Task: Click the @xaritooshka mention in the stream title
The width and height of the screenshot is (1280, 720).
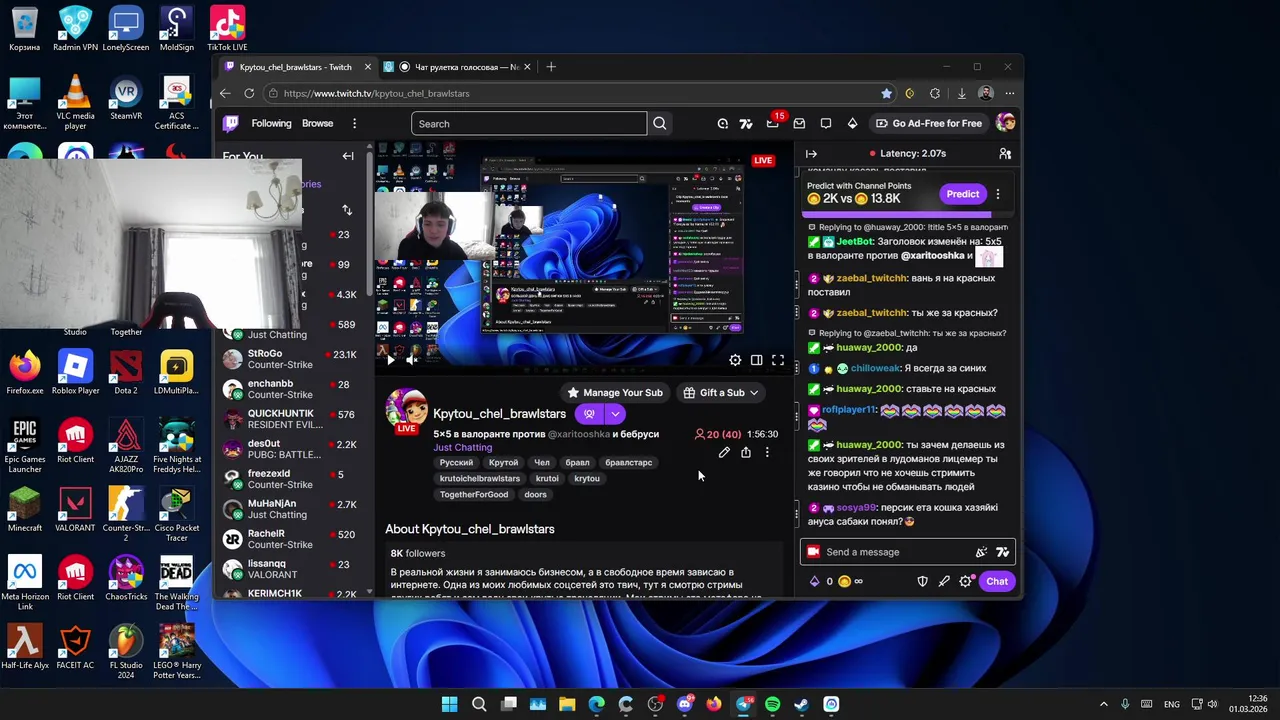Action: pyautogui.click(x=579, y=434)
